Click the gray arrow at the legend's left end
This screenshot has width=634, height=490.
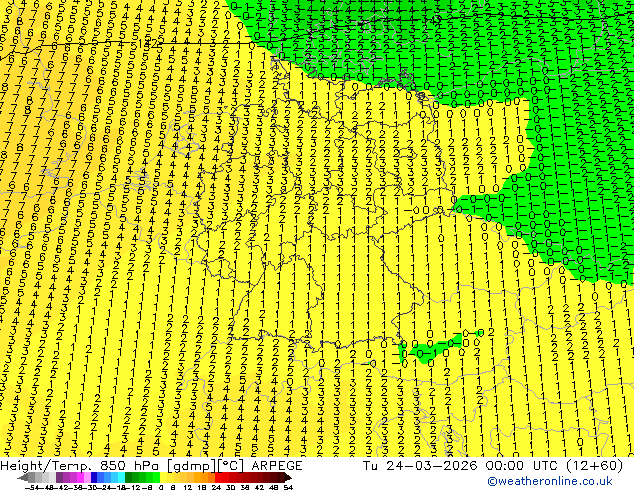click(x=23, y=478)
